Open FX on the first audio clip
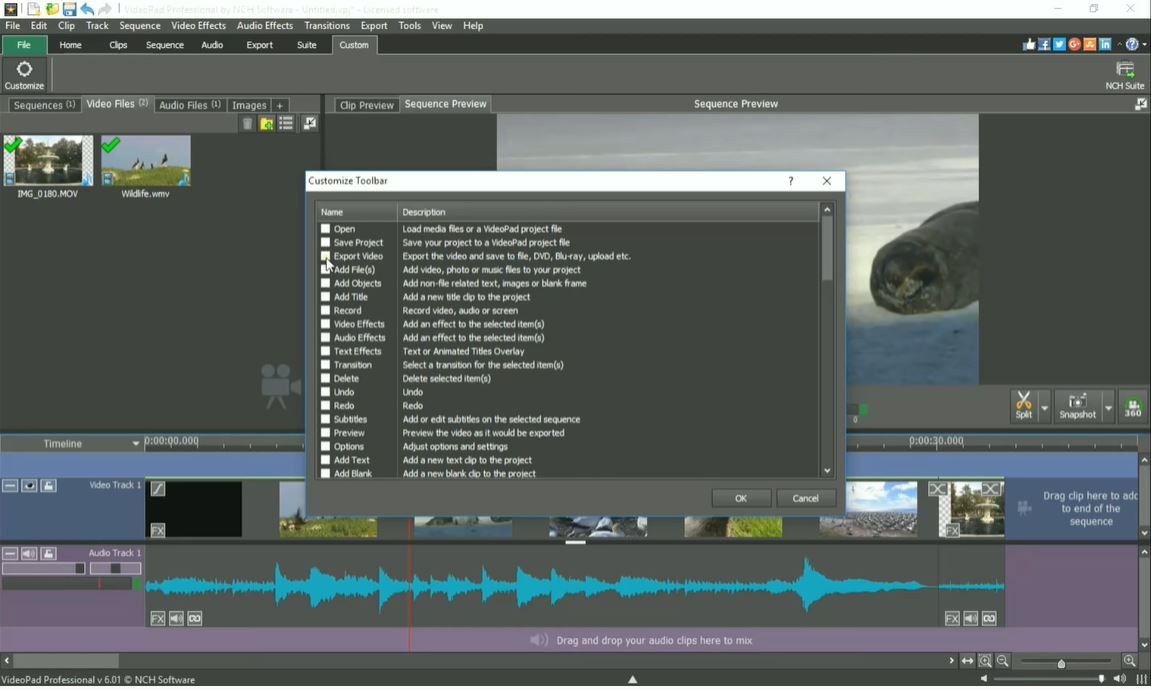The width and height of the screenshot is (1151, 690). (158, 619)
